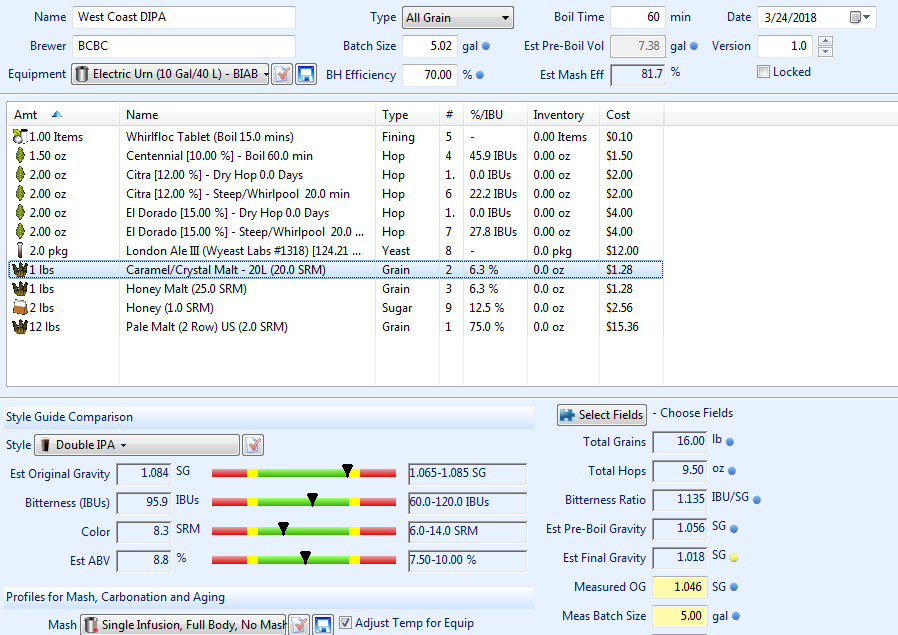Select the El Dorado Dry Hop row
Screen dimensions: 898x635
coord(336,213)
